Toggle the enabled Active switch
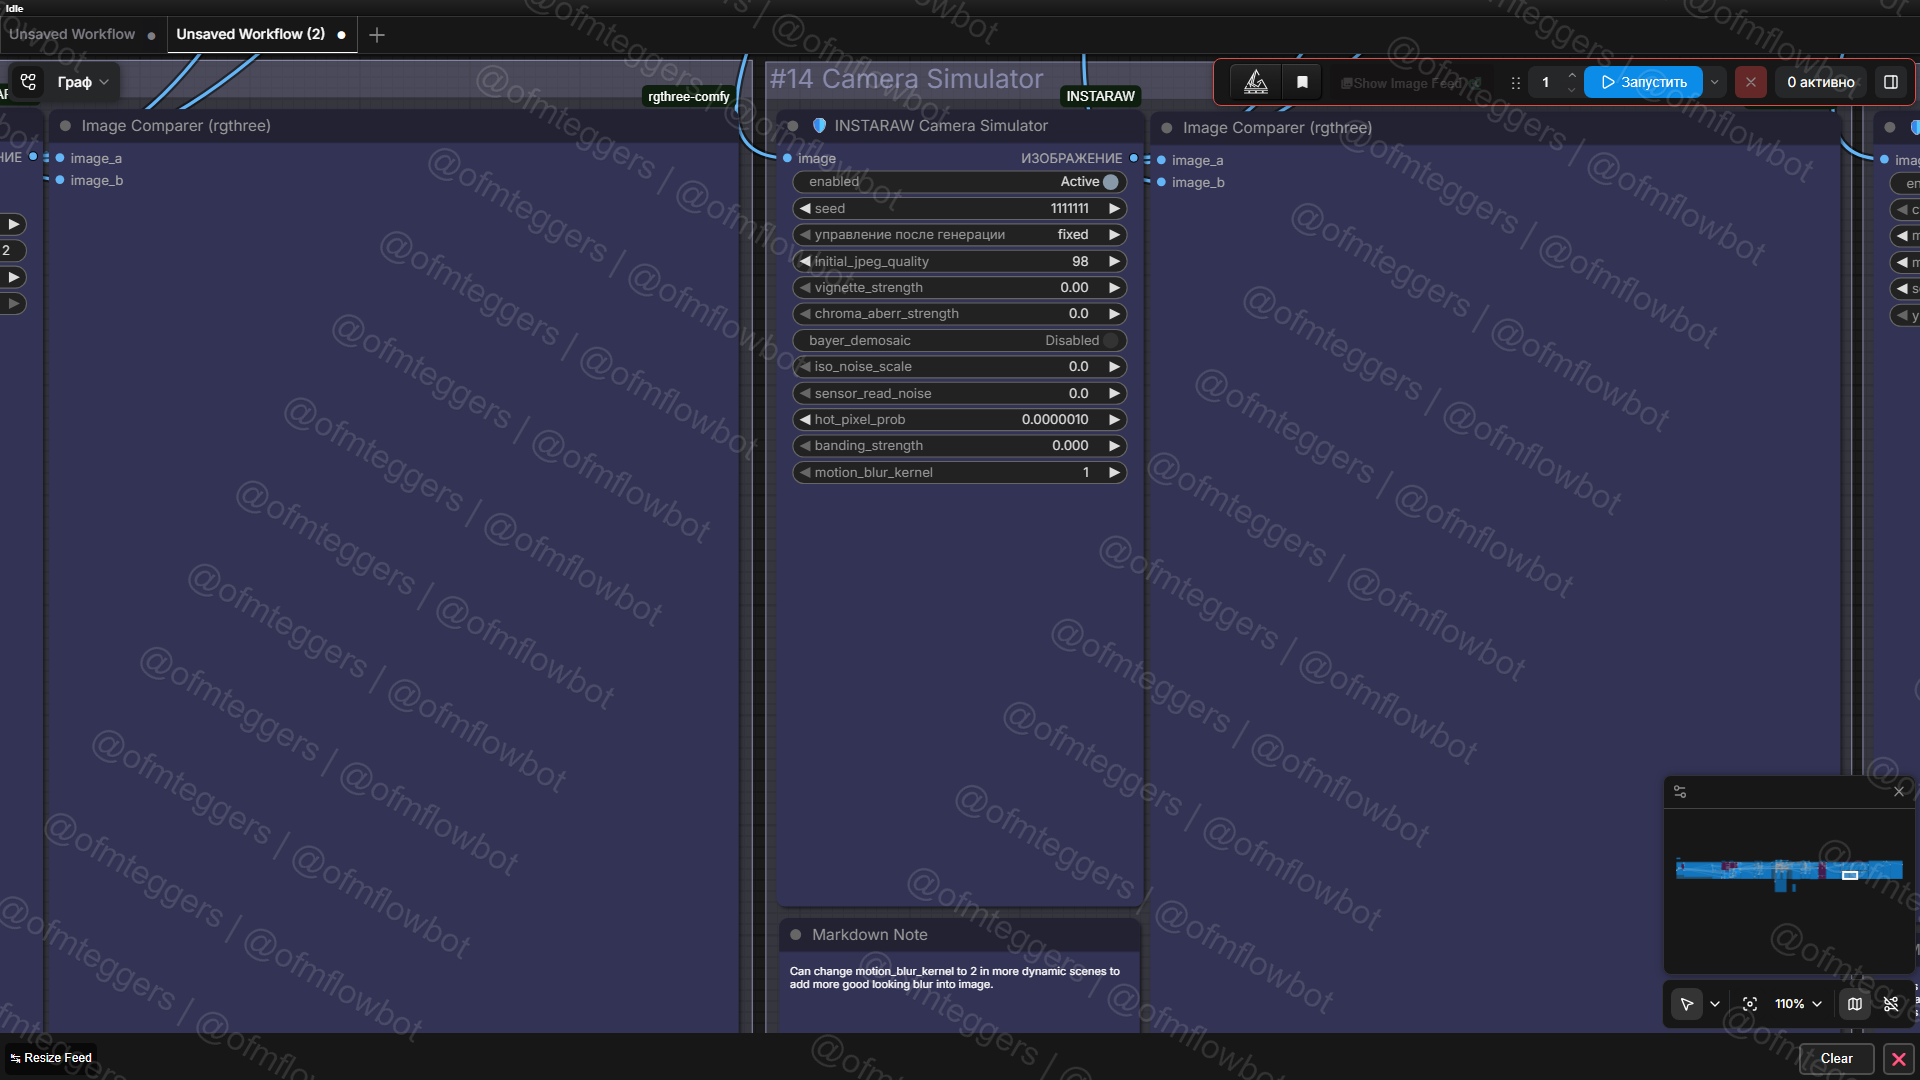The image size is (1920, 1080). (1110, 182)
